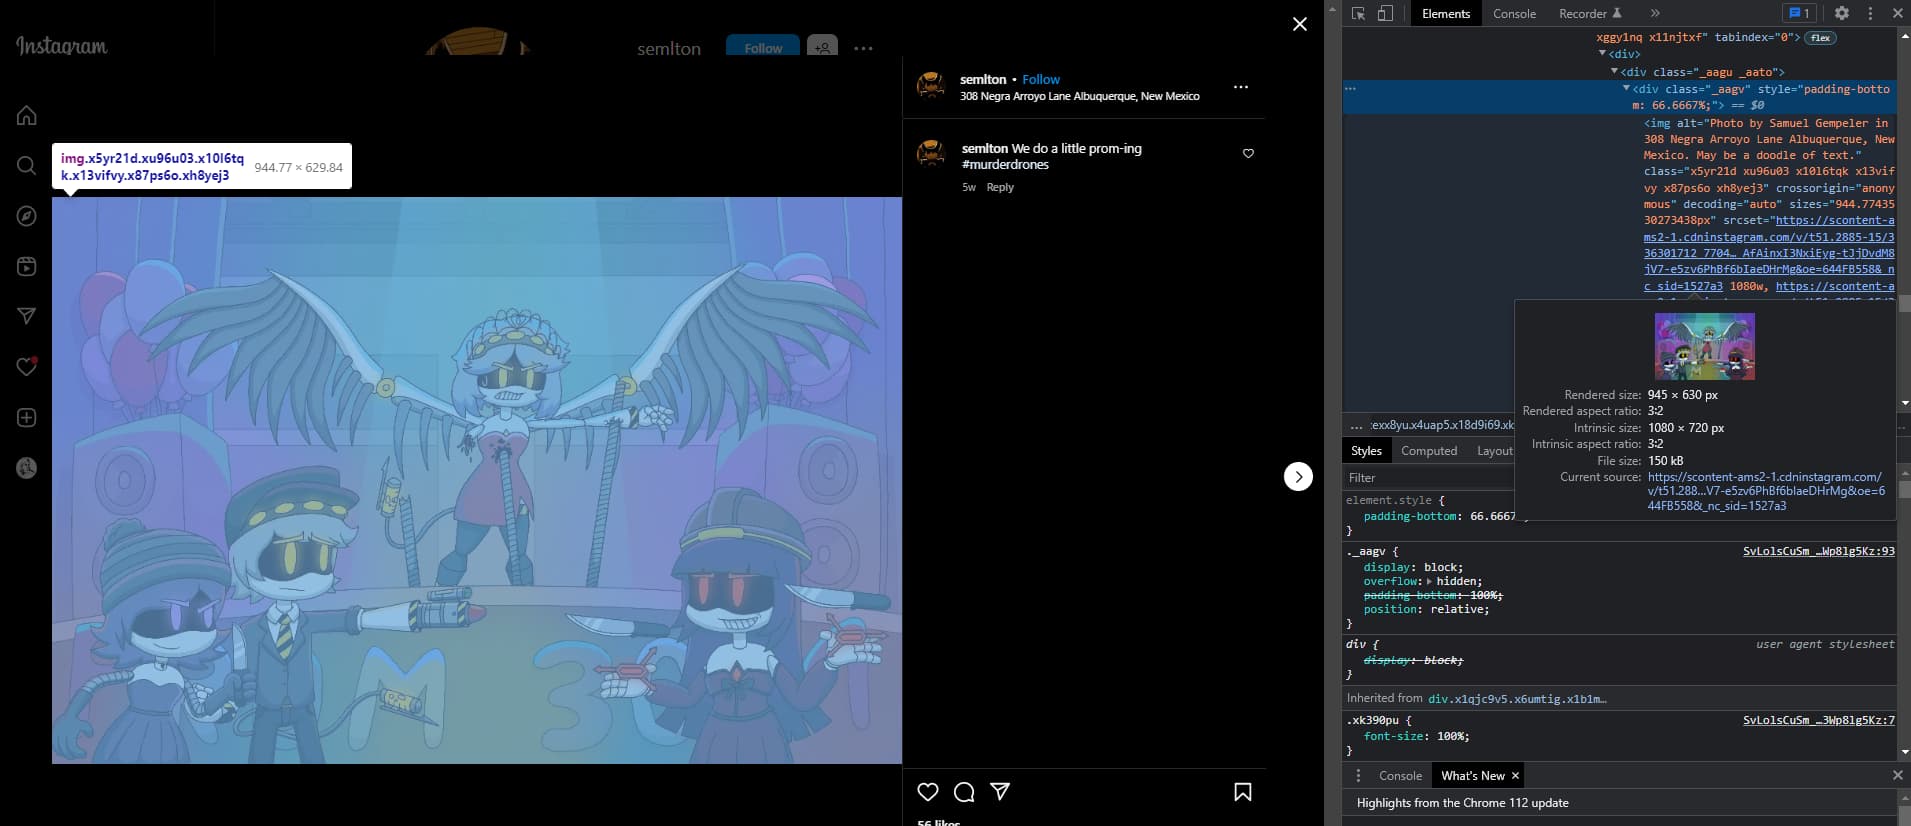Like the post with heart icon

(928, 792)
